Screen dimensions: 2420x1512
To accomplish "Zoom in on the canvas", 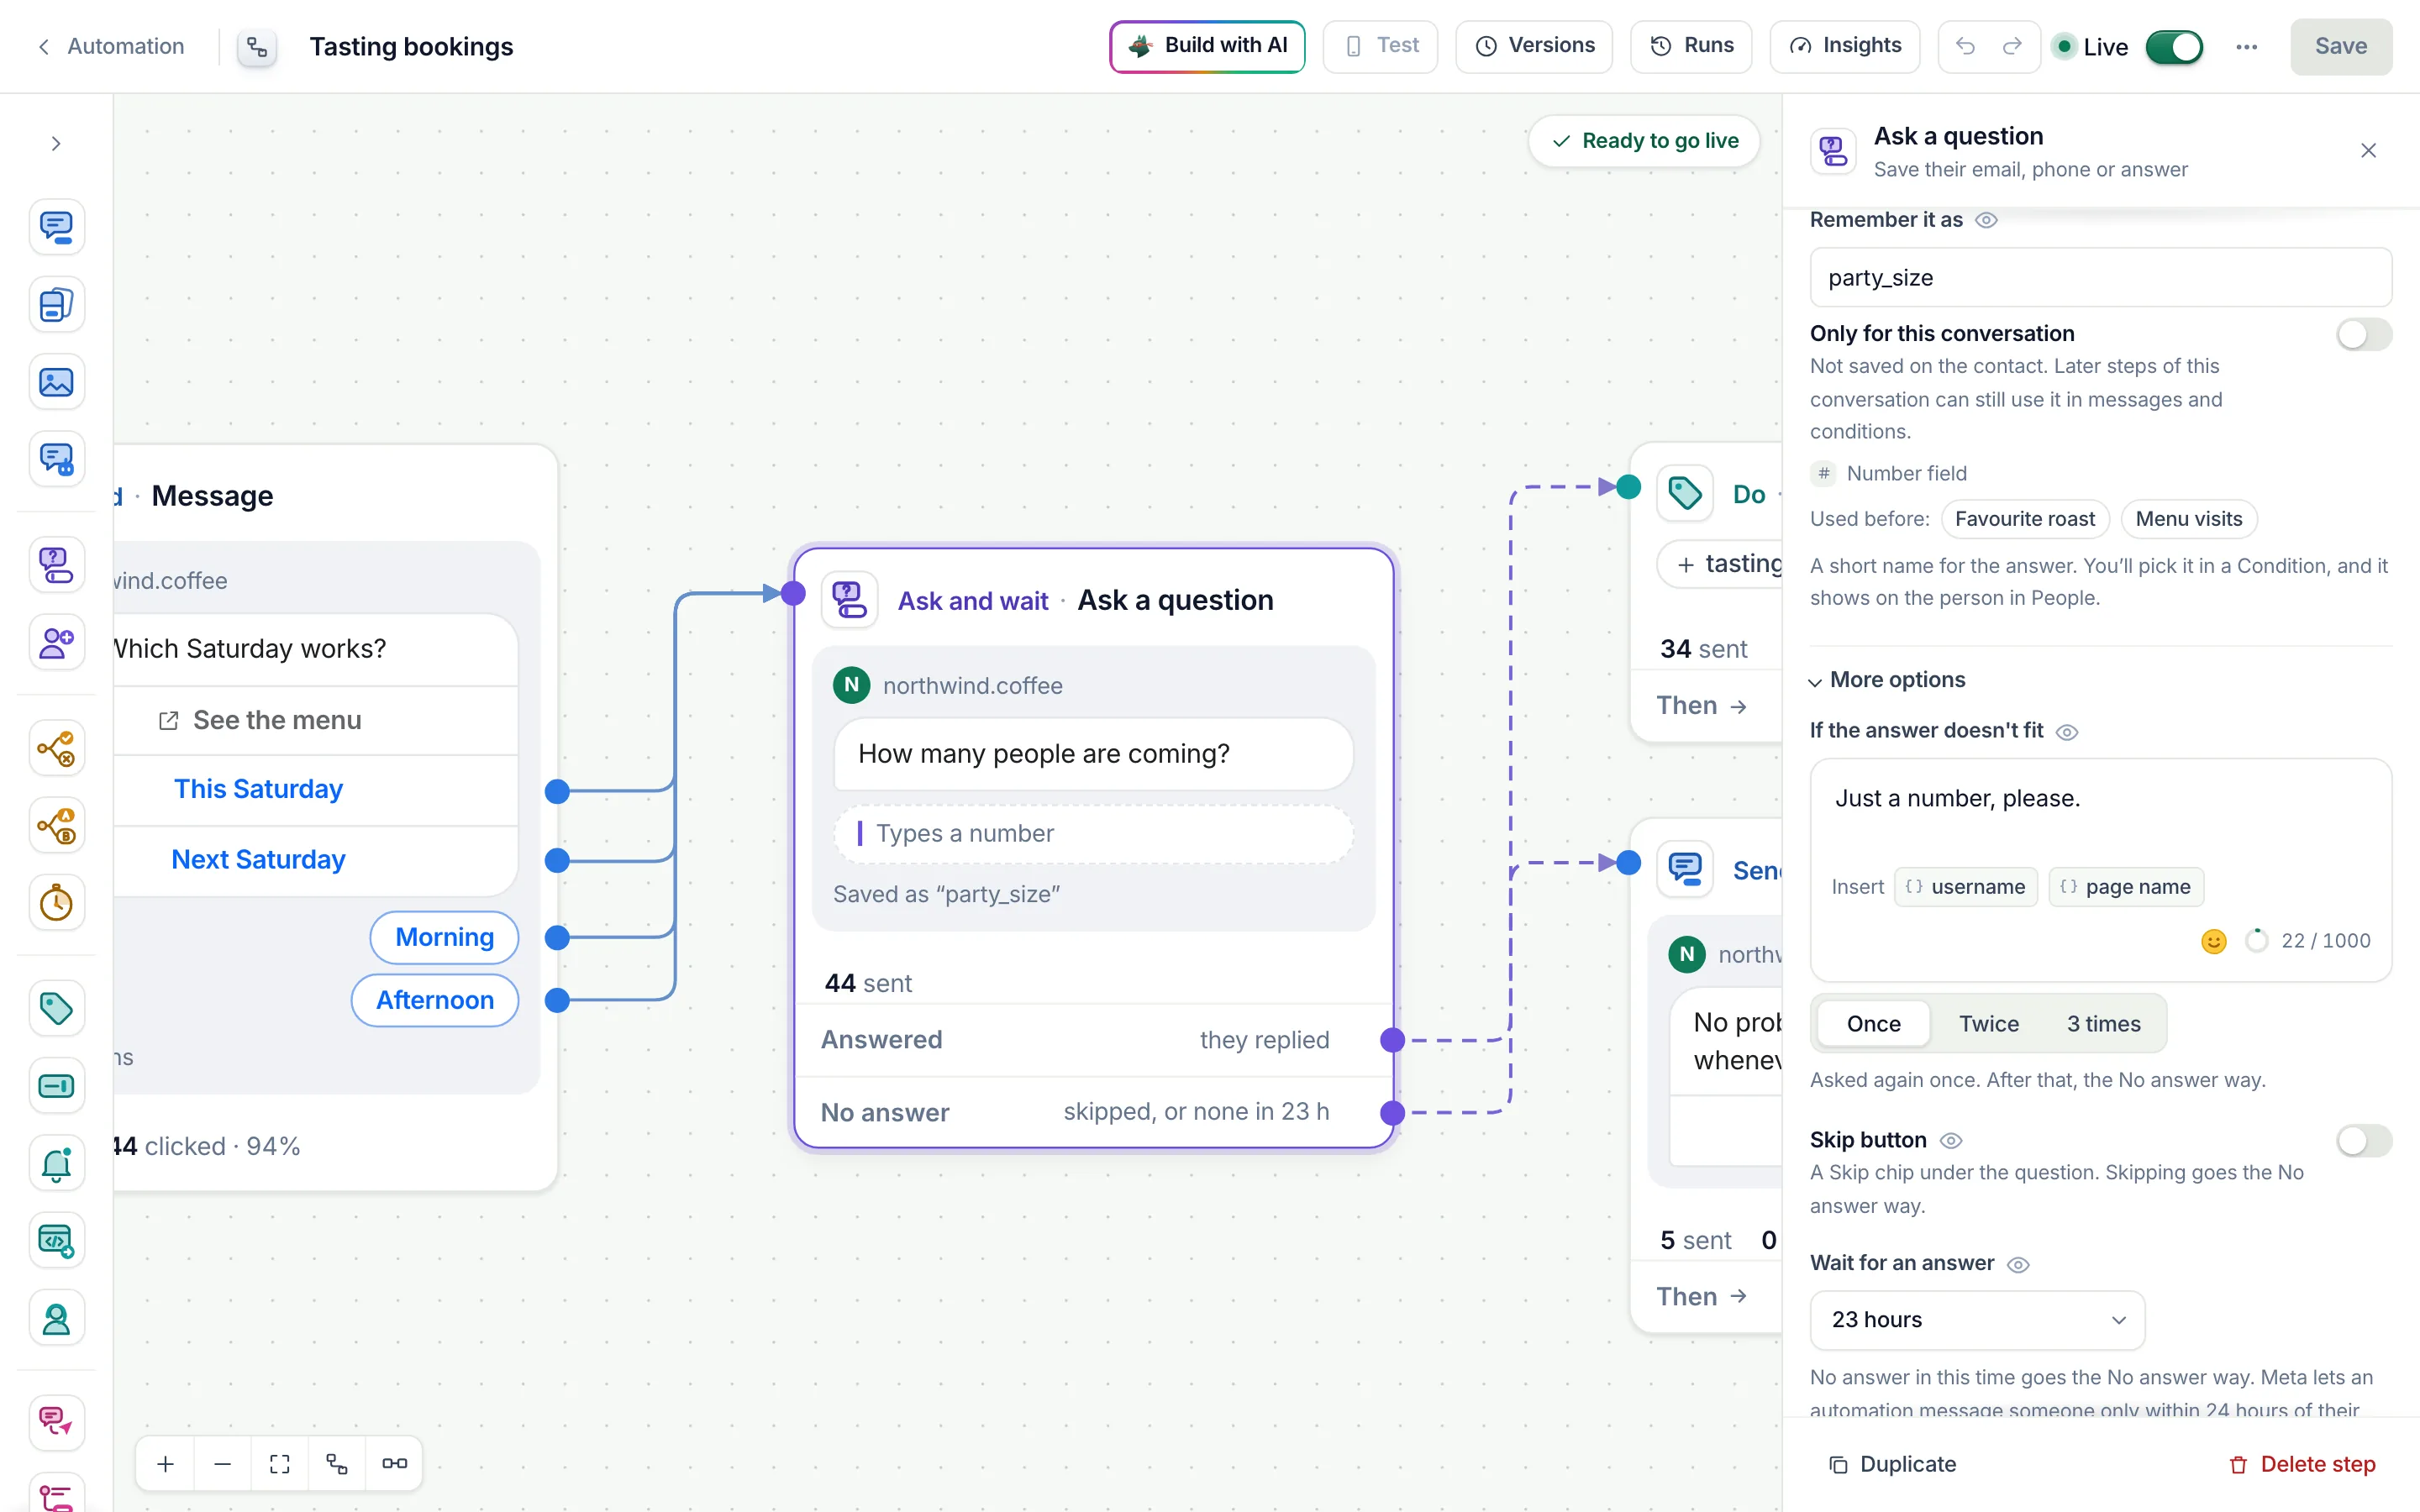I will point(166,1464).
